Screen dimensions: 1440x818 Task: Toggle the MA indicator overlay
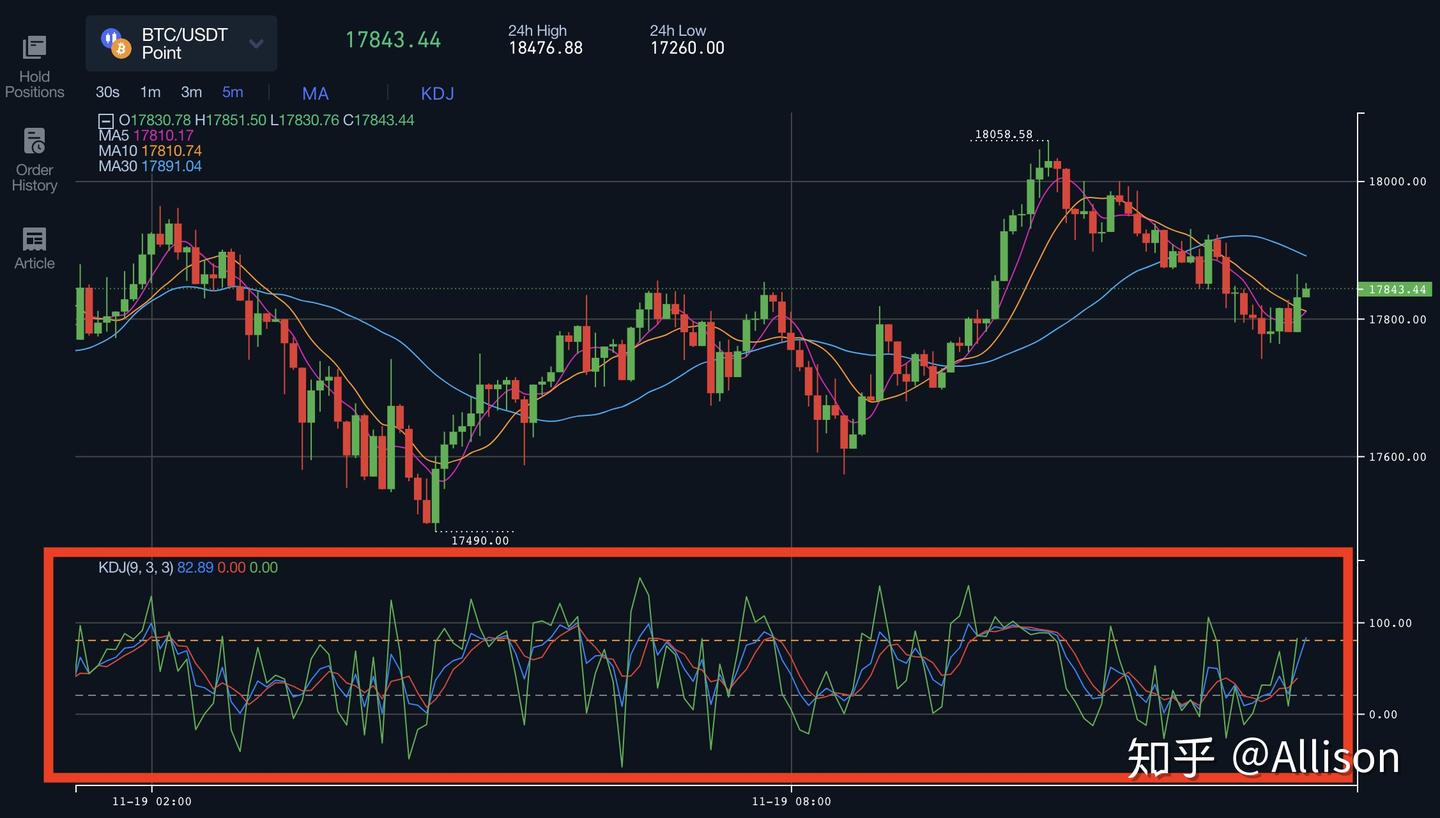point(314,93)
